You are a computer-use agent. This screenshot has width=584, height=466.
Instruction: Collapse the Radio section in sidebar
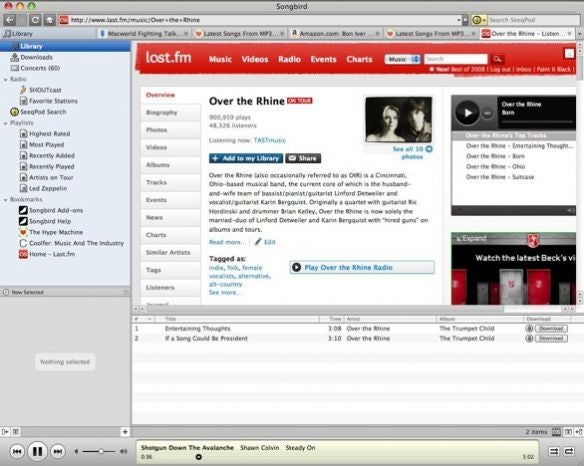point(6,79)
